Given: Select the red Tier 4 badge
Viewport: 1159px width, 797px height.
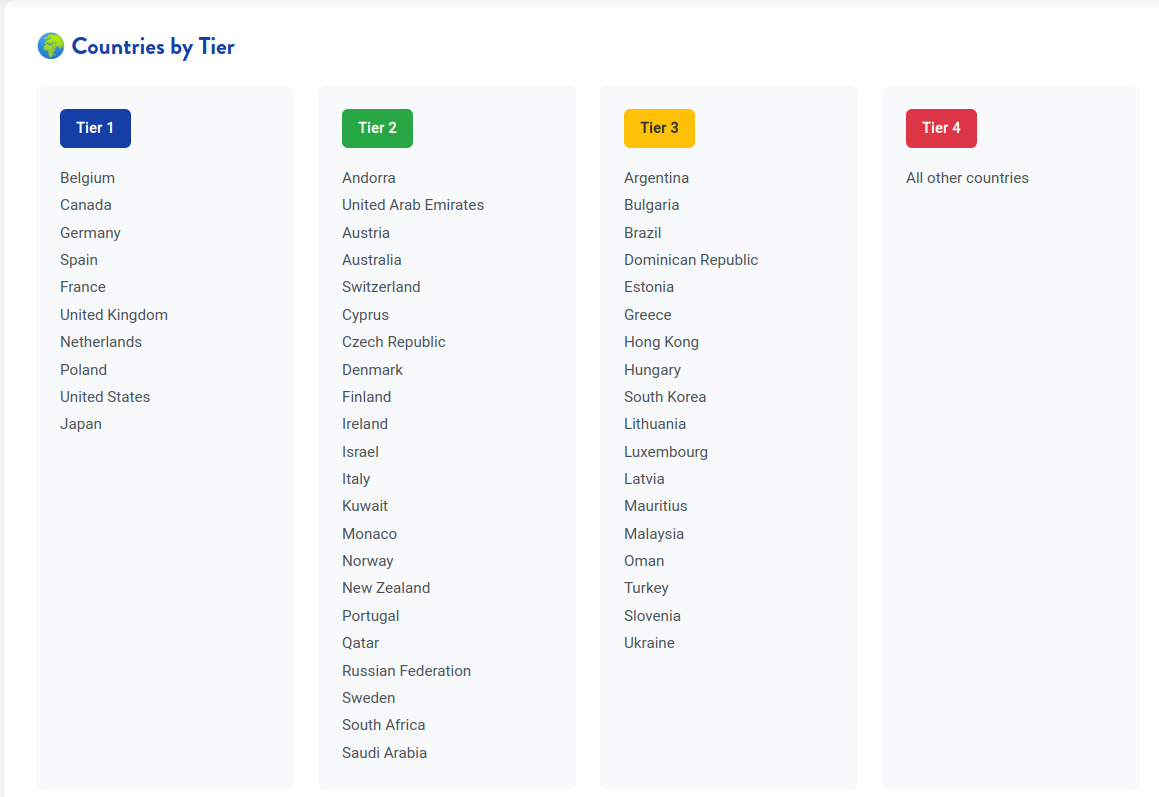Looking at the screenshot, I should point(941,128).
